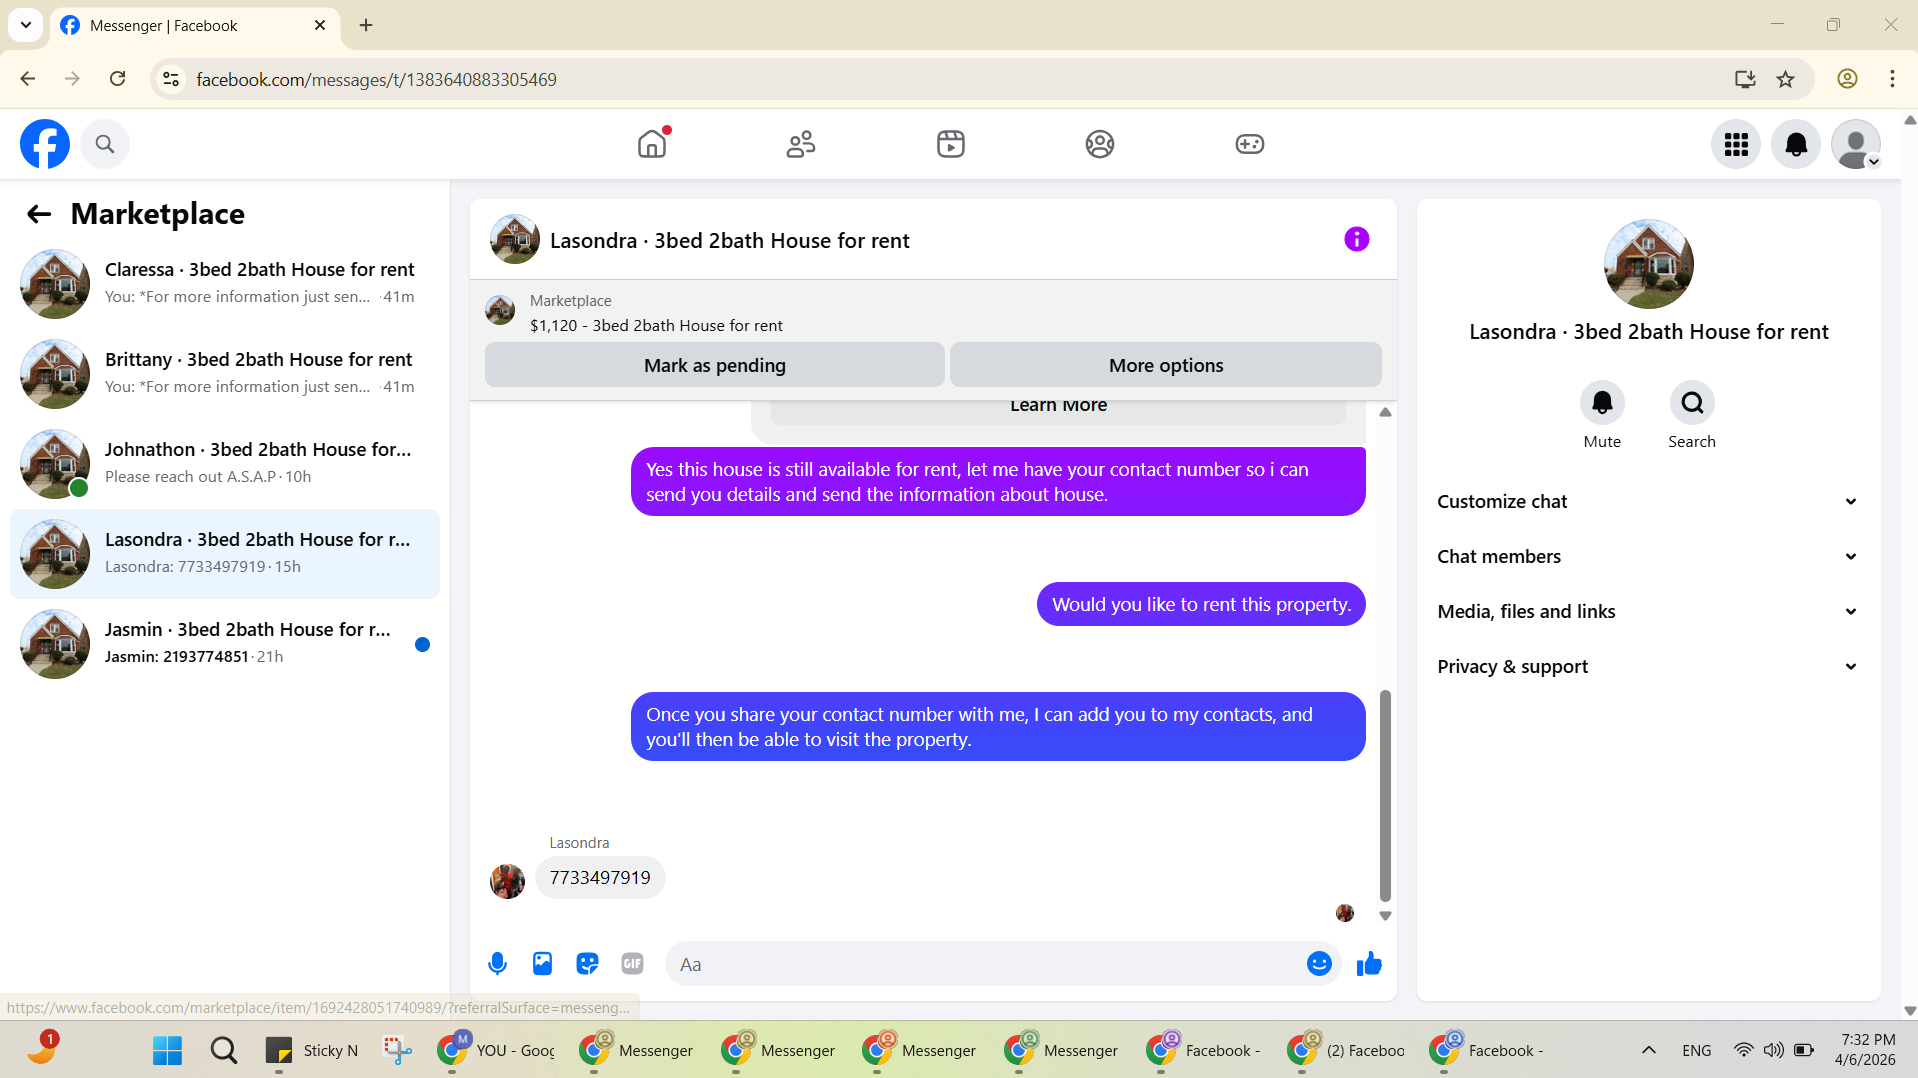Go to Facebook Home feed icon
Screen dimensions: 1918x1078
click(x=652, y=144)
